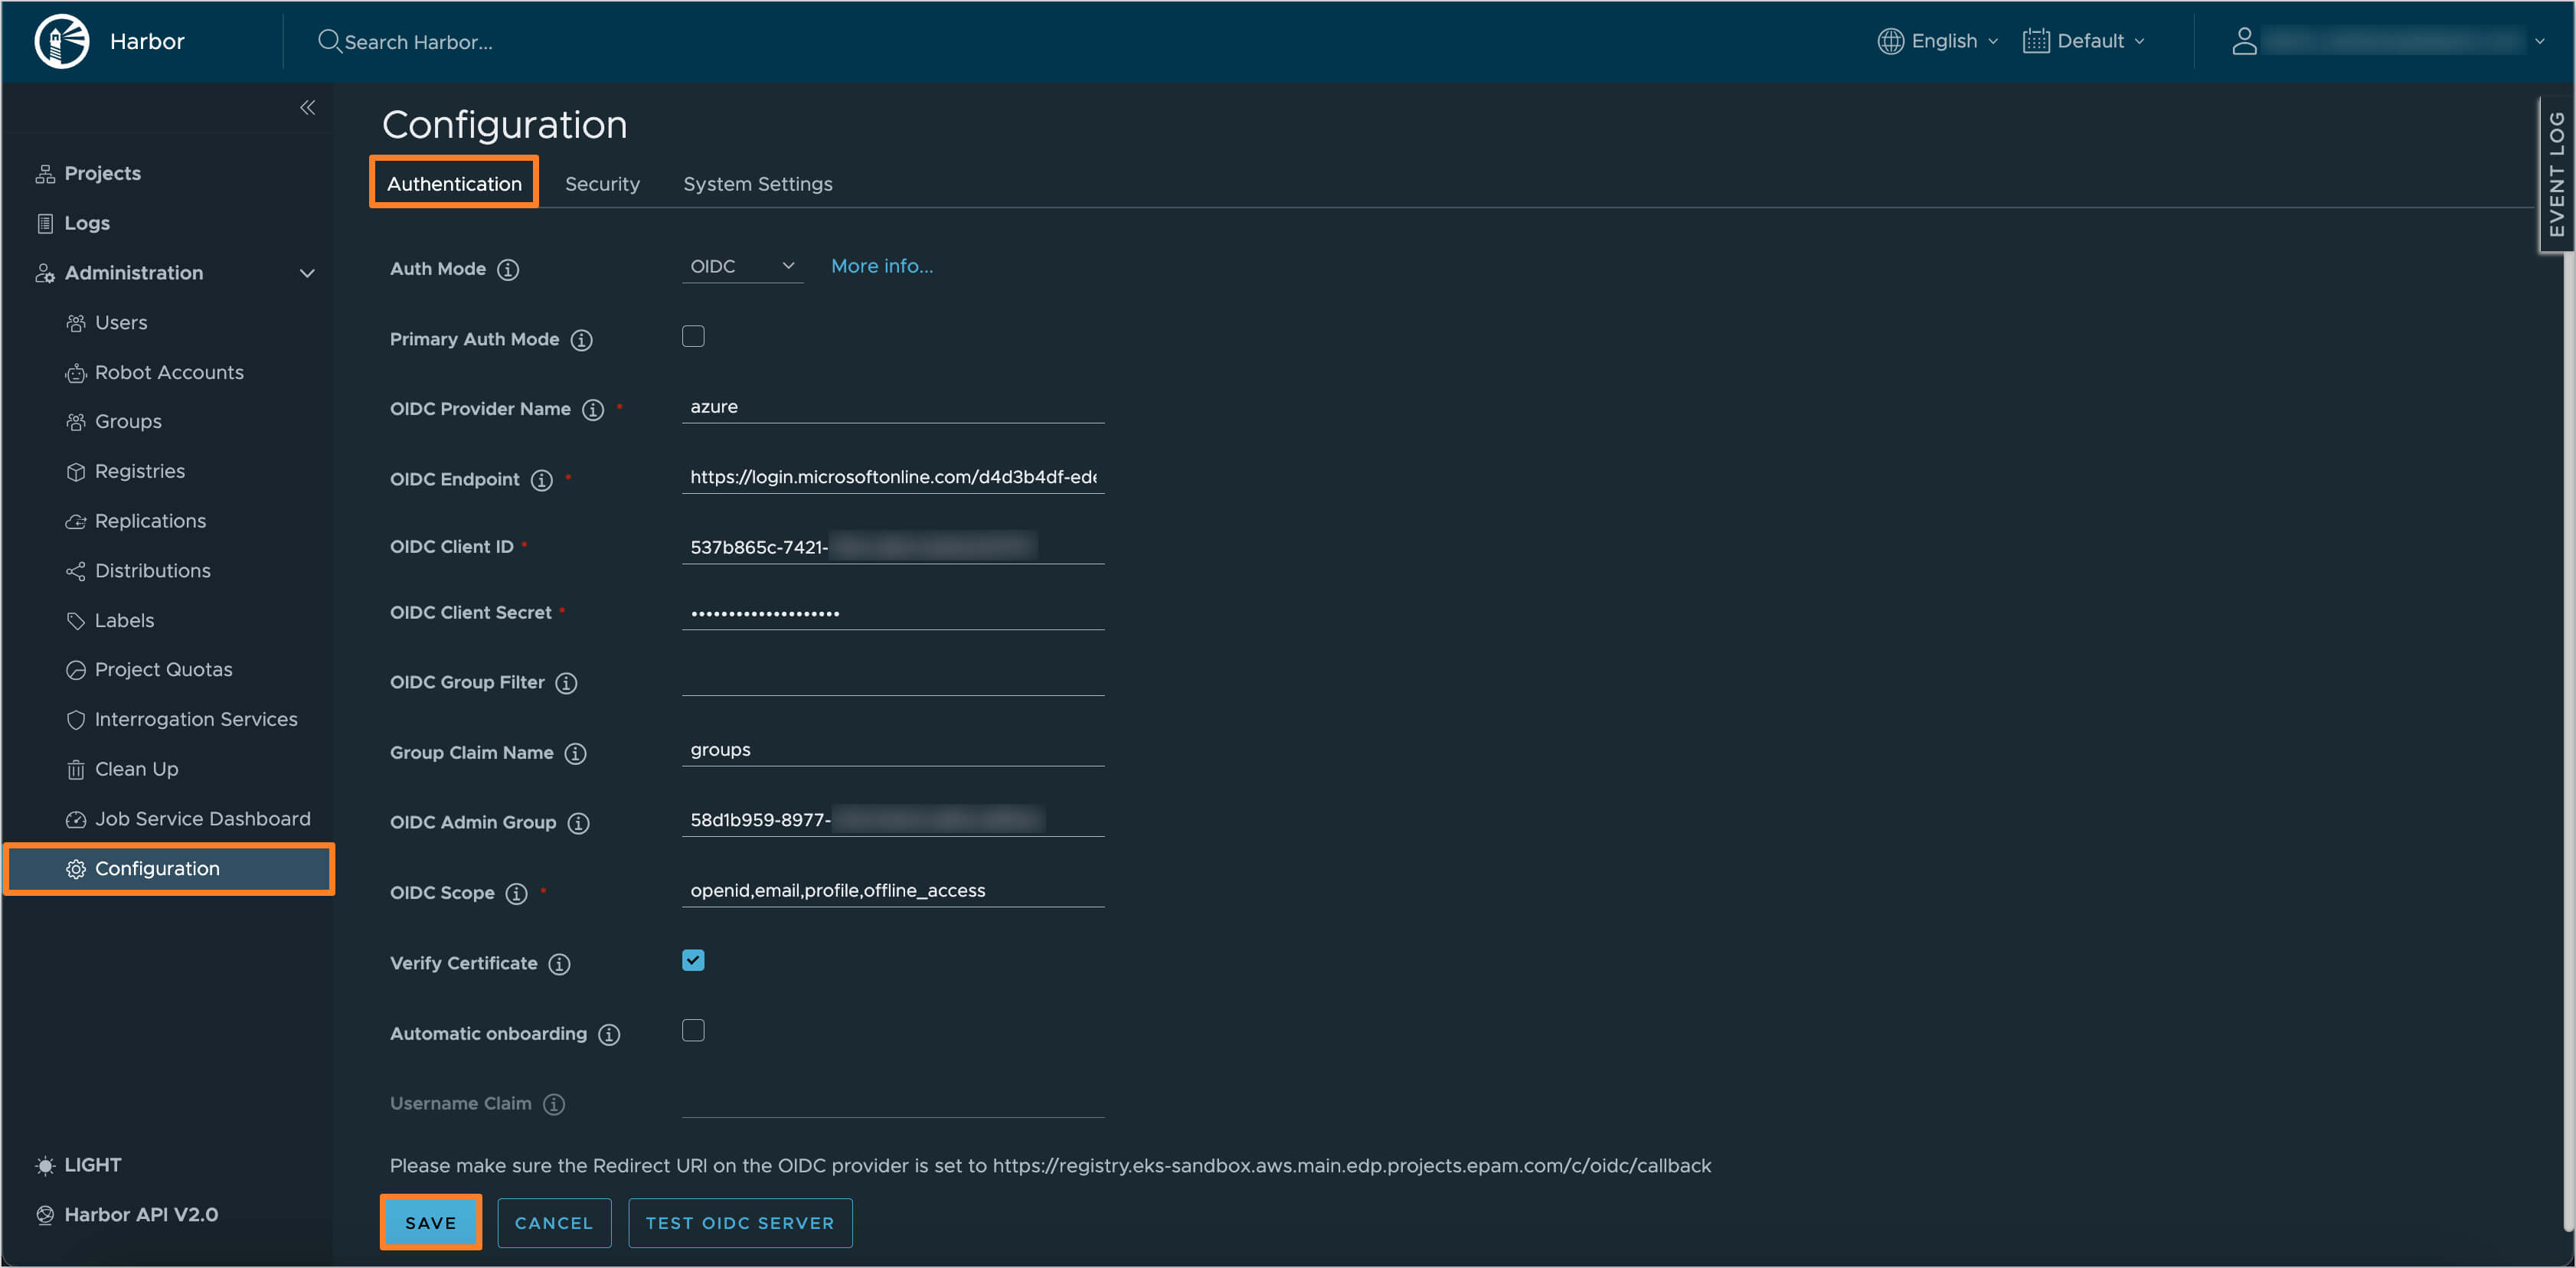Show info for OIDC Group Filter

(566, 683)
